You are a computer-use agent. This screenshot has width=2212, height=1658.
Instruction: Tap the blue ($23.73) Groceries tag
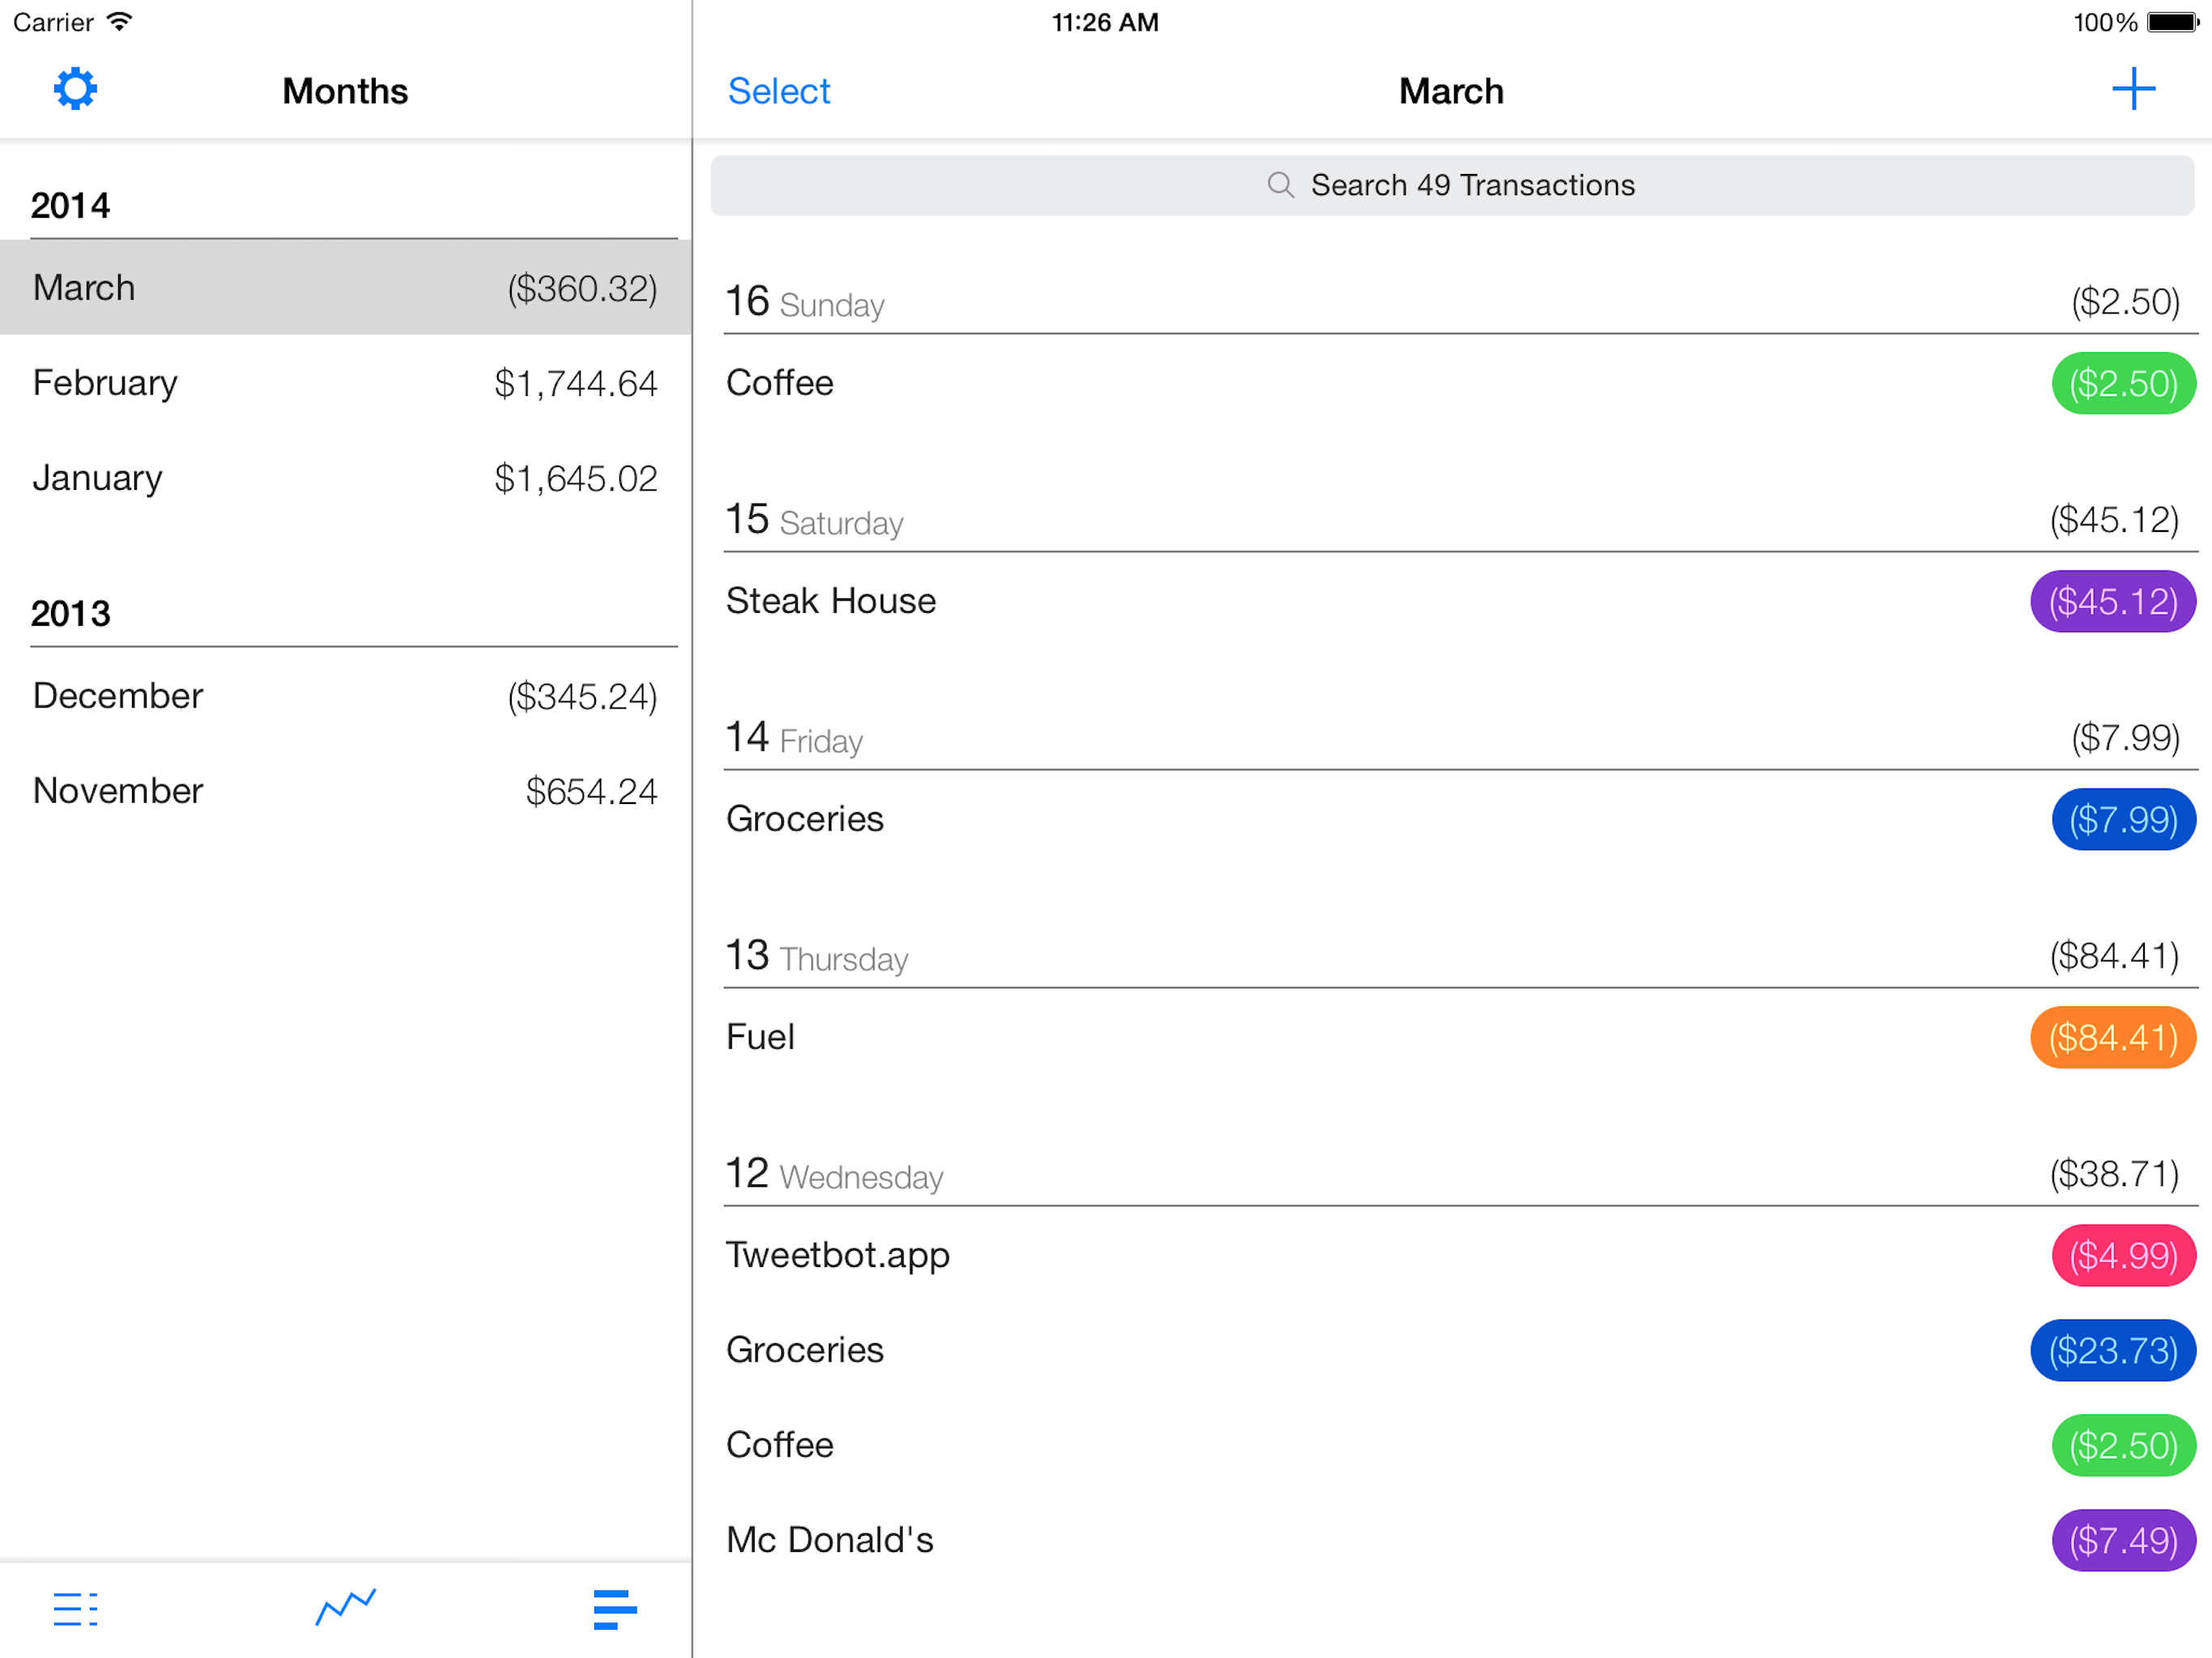click(2112, 1351)
